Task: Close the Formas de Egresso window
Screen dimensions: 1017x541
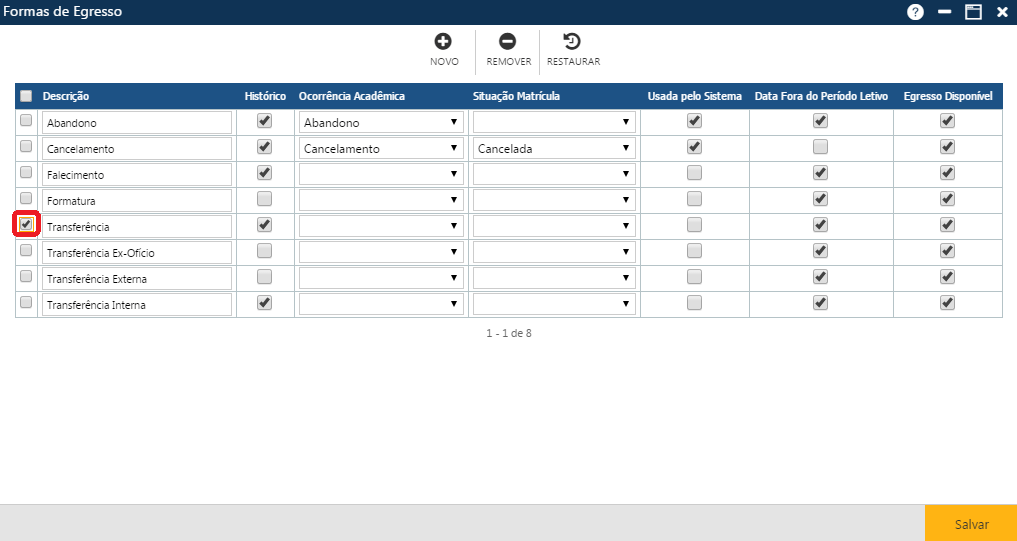Action: tap(1001, 12)
